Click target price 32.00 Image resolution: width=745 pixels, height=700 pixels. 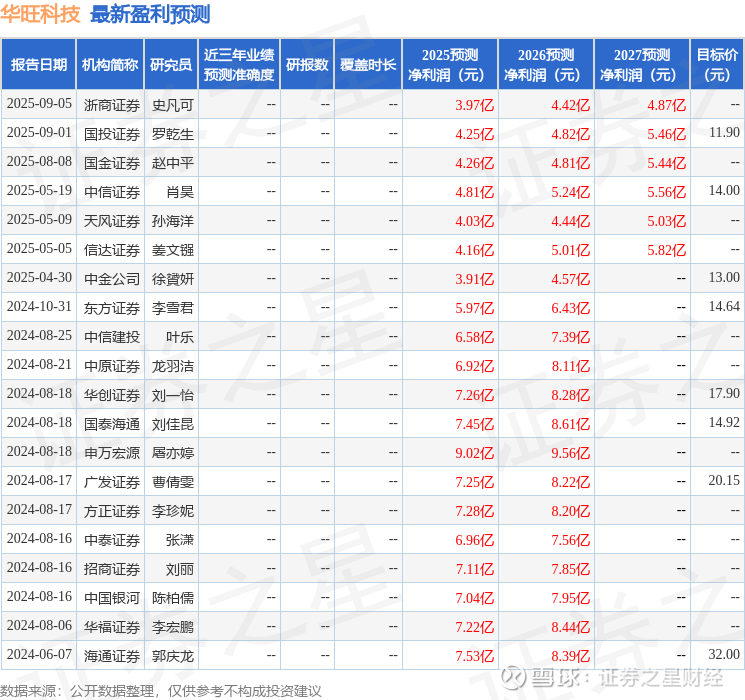(724, 654)
